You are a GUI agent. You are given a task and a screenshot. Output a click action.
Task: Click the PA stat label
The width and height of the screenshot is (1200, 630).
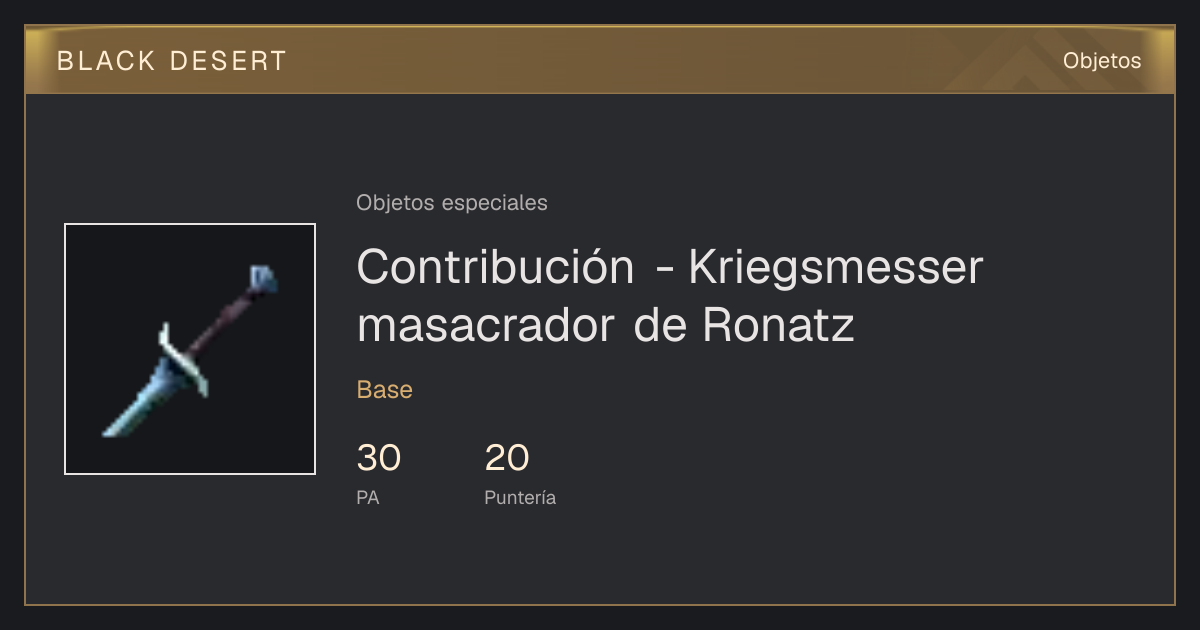point(368,497)
